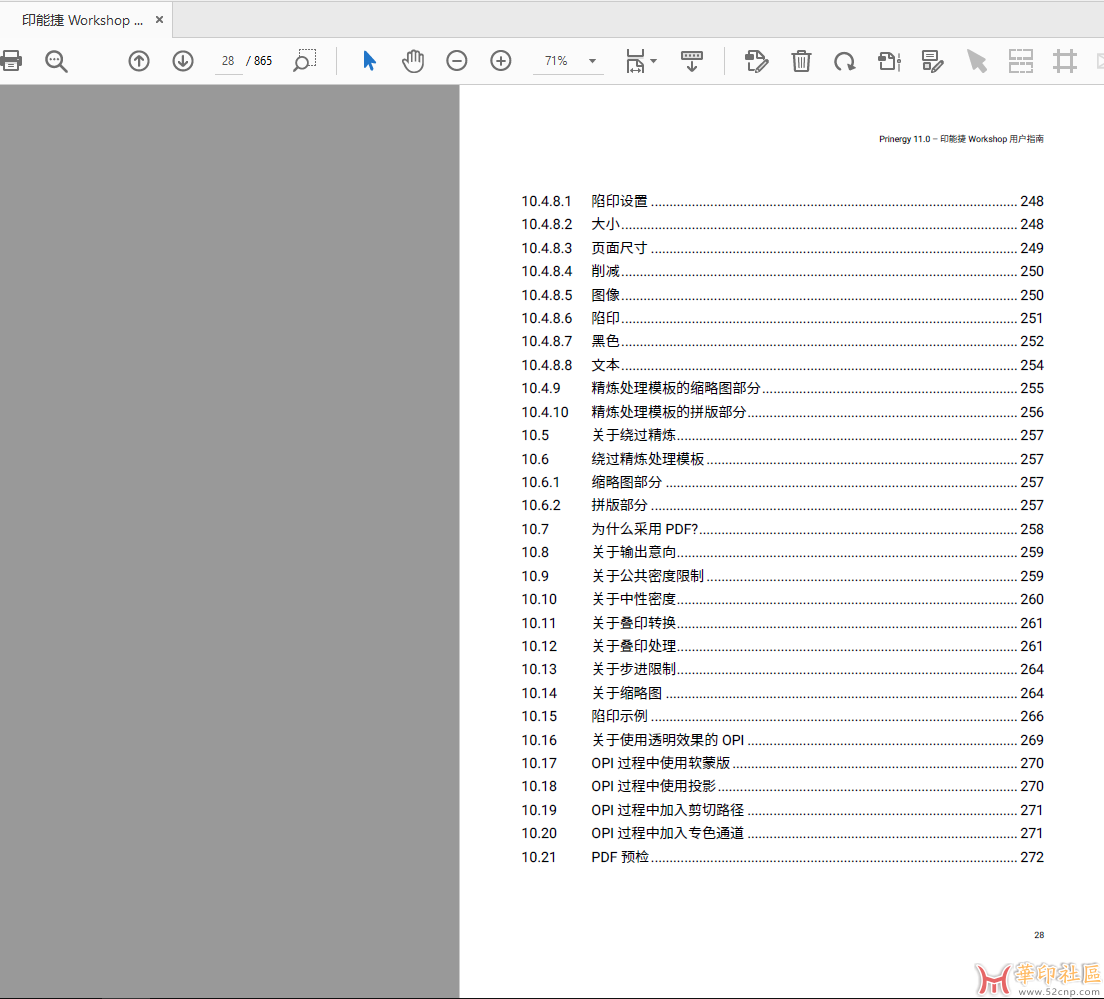Screen dimensions: 1104x999
Task: Switch to the 印能捷 Workshop document tab
Action: click(x=82, y=20)
